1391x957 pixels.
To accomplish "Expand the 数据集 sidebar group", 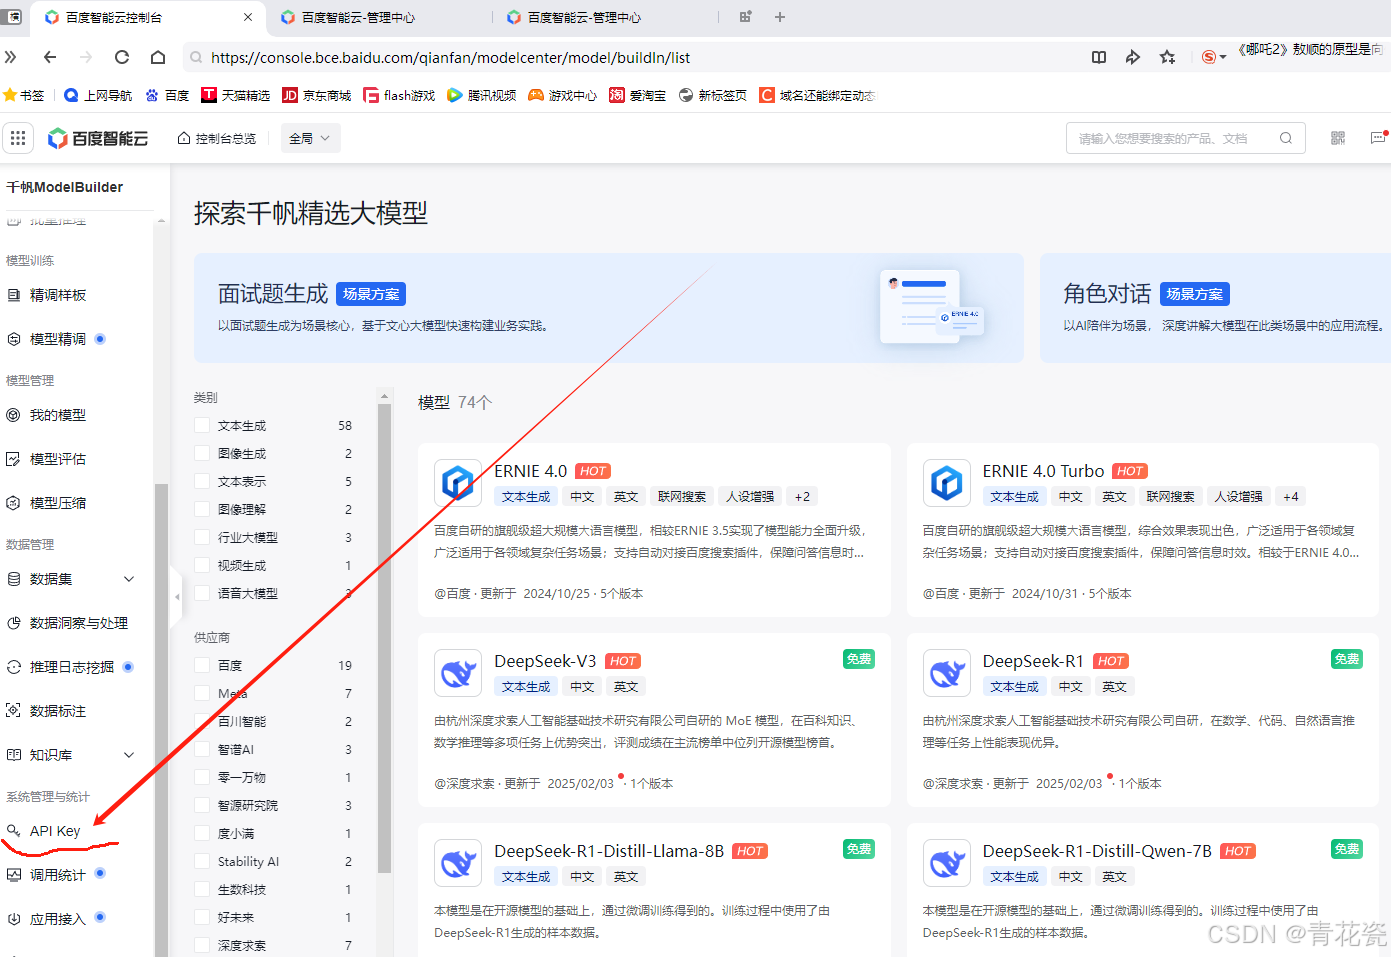I will coord(129,579).
